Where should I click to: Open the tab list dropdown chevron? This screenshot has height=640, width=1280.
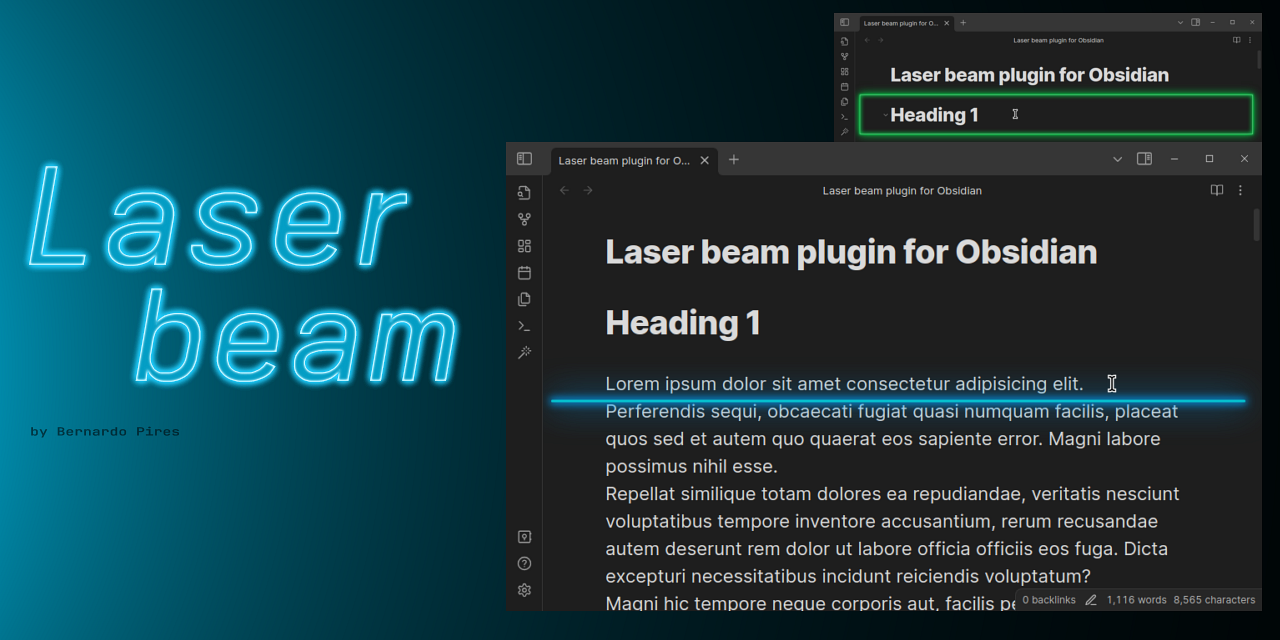point(1117,158)
